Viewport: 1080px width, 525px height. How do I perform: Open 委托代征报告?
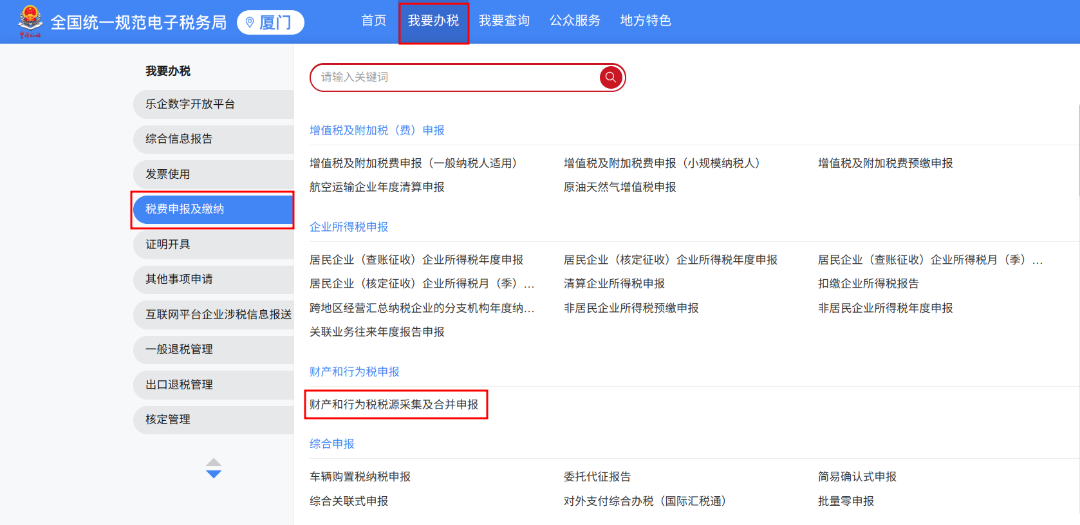tap(597, 477)
